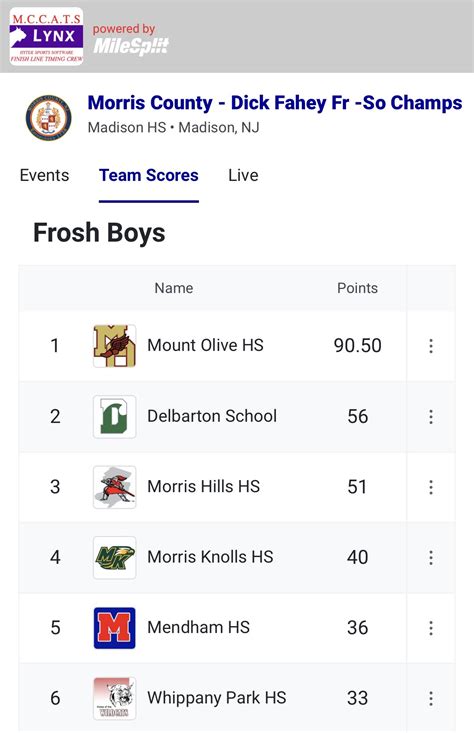Screen dimensions: 474x733
Task: Click the Mendham HS red M logo
Action: click(x=115, y=628)
